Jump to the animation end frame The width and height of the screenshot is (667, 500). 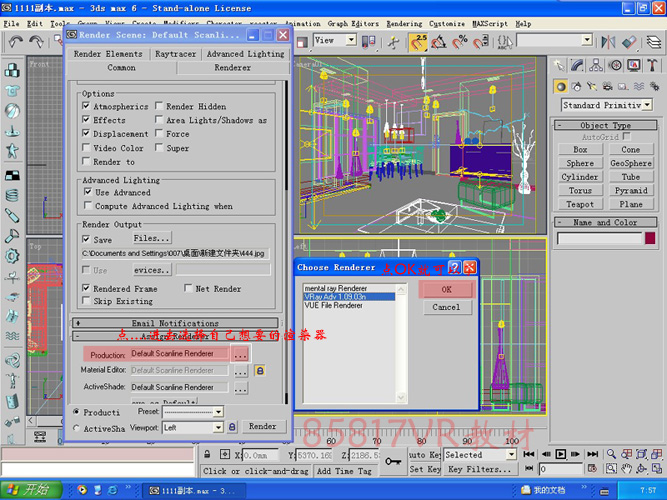coord(593,454)
